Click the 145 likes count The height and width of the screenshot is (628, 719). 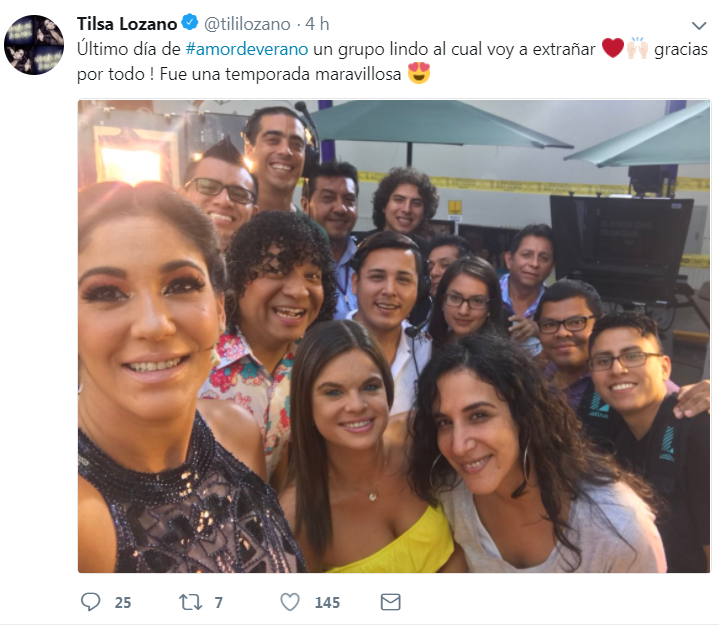[x=327, y=602]
